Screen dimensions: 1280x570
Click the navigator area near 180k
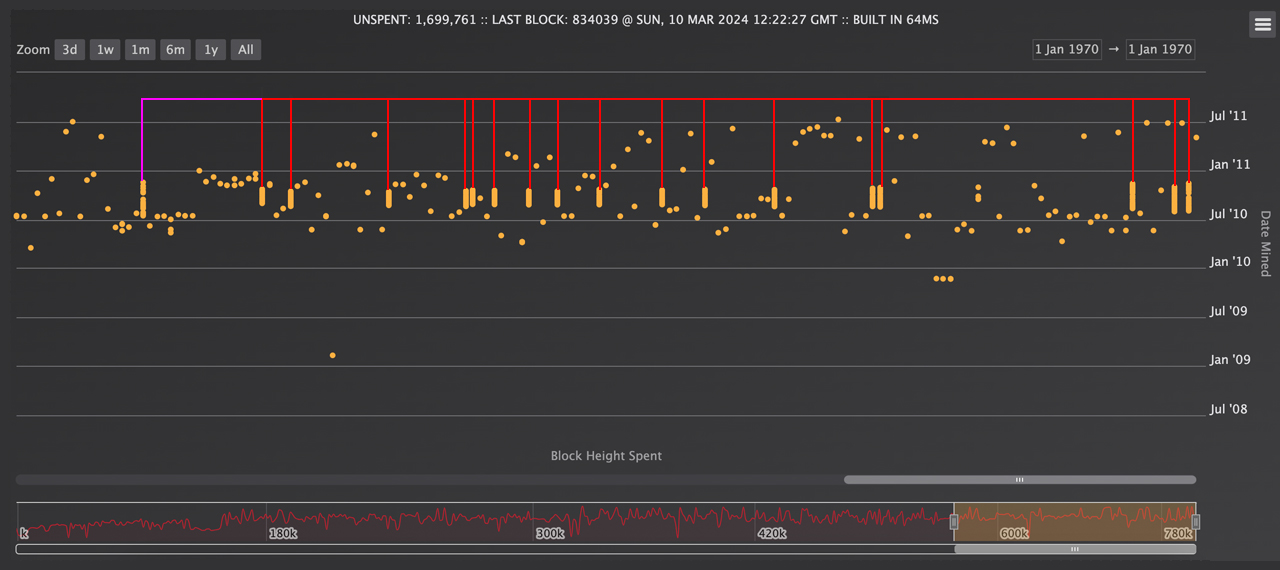point(283,522)
